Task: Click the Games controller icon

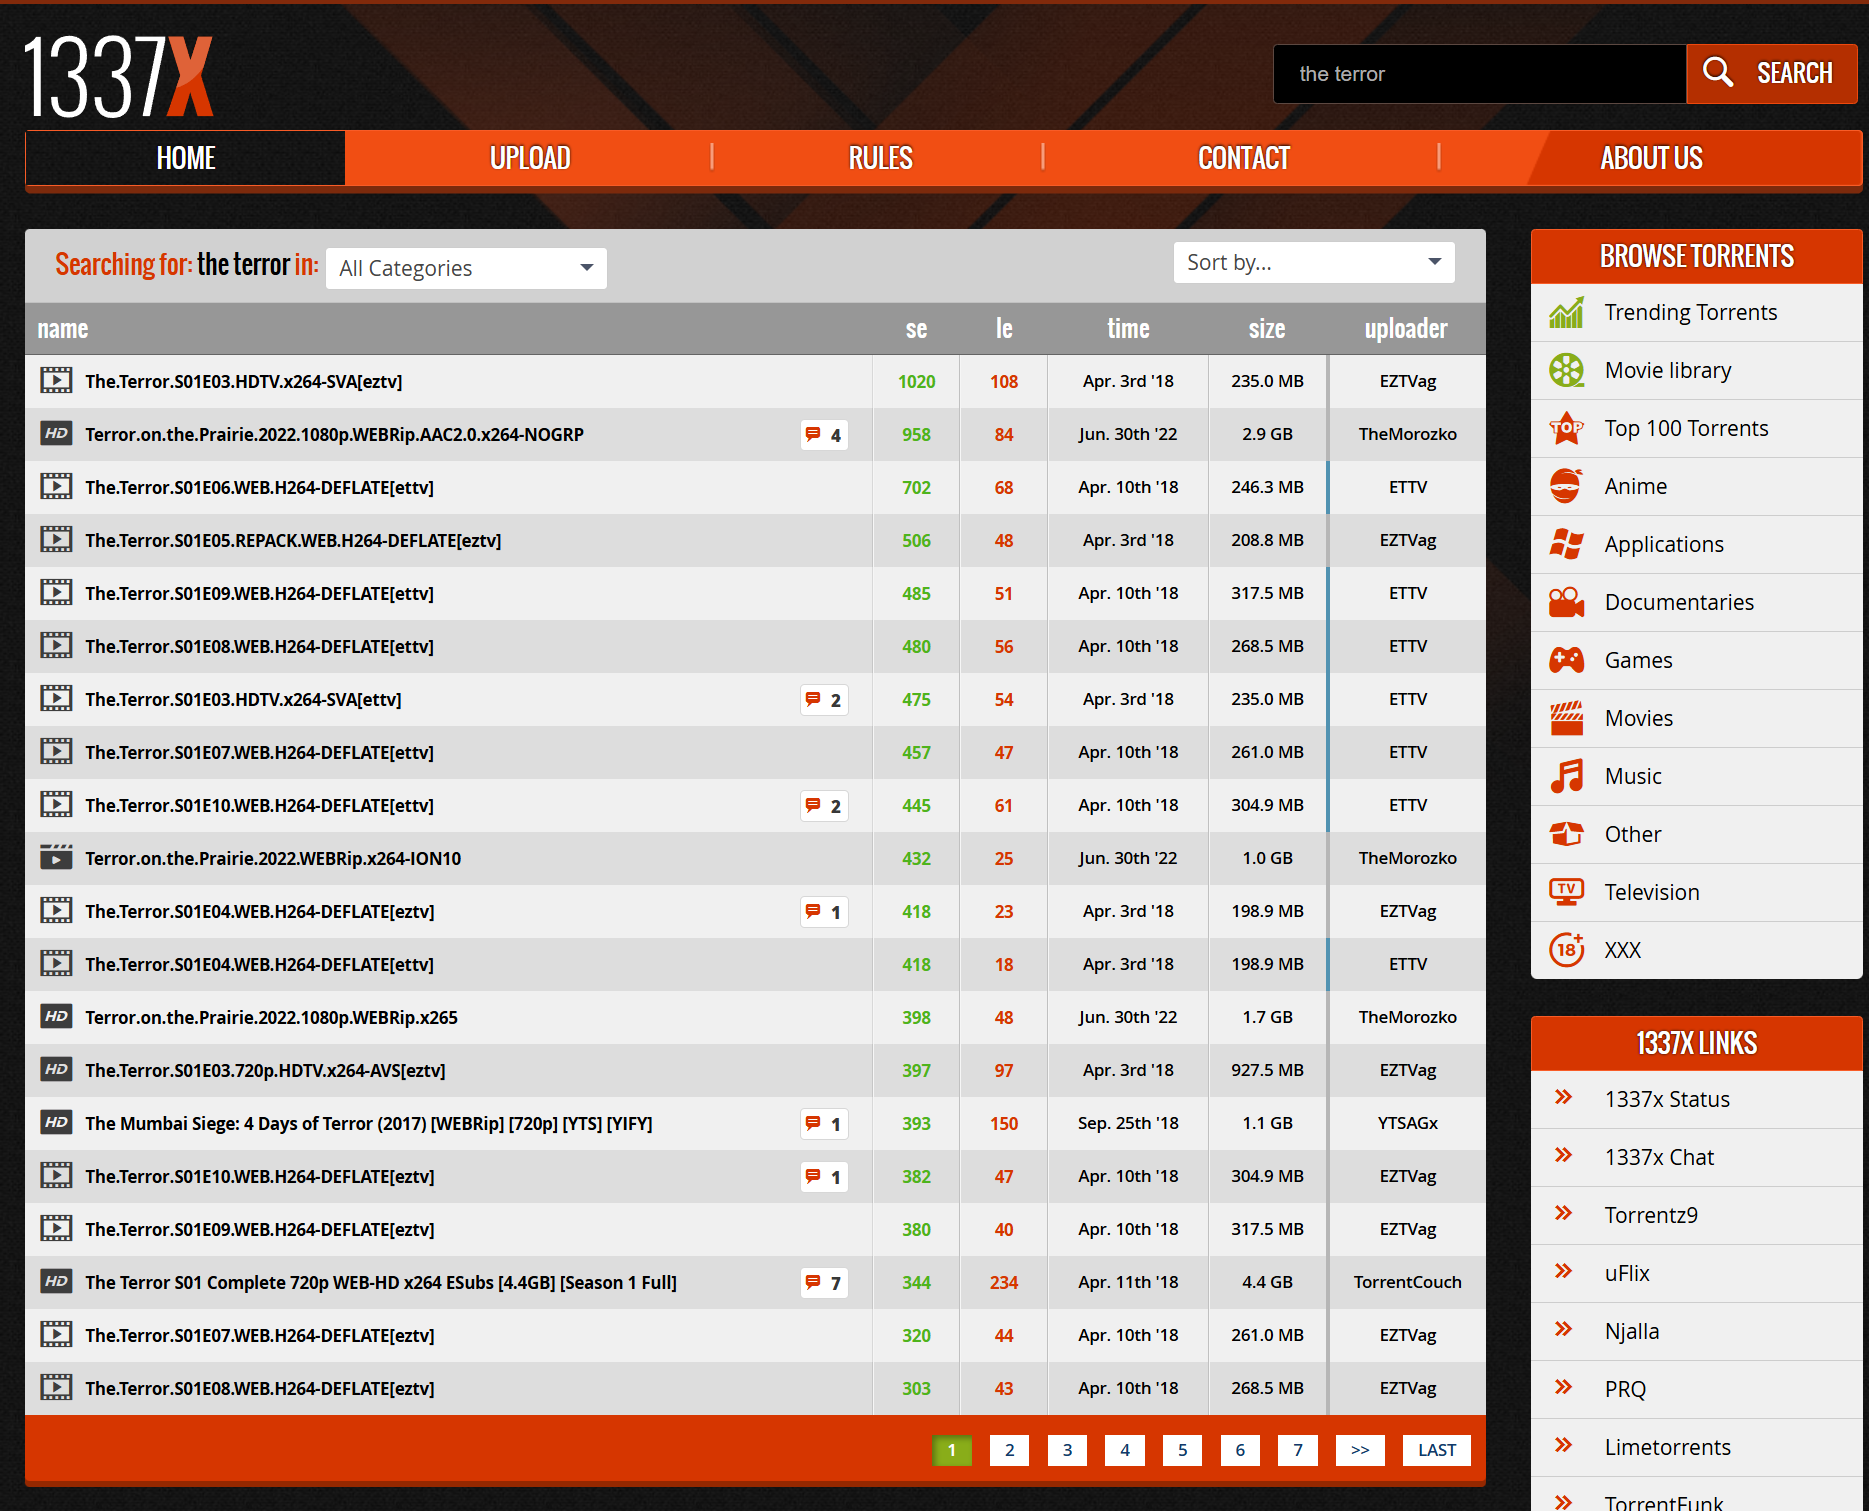Action: coord(1566,660)
